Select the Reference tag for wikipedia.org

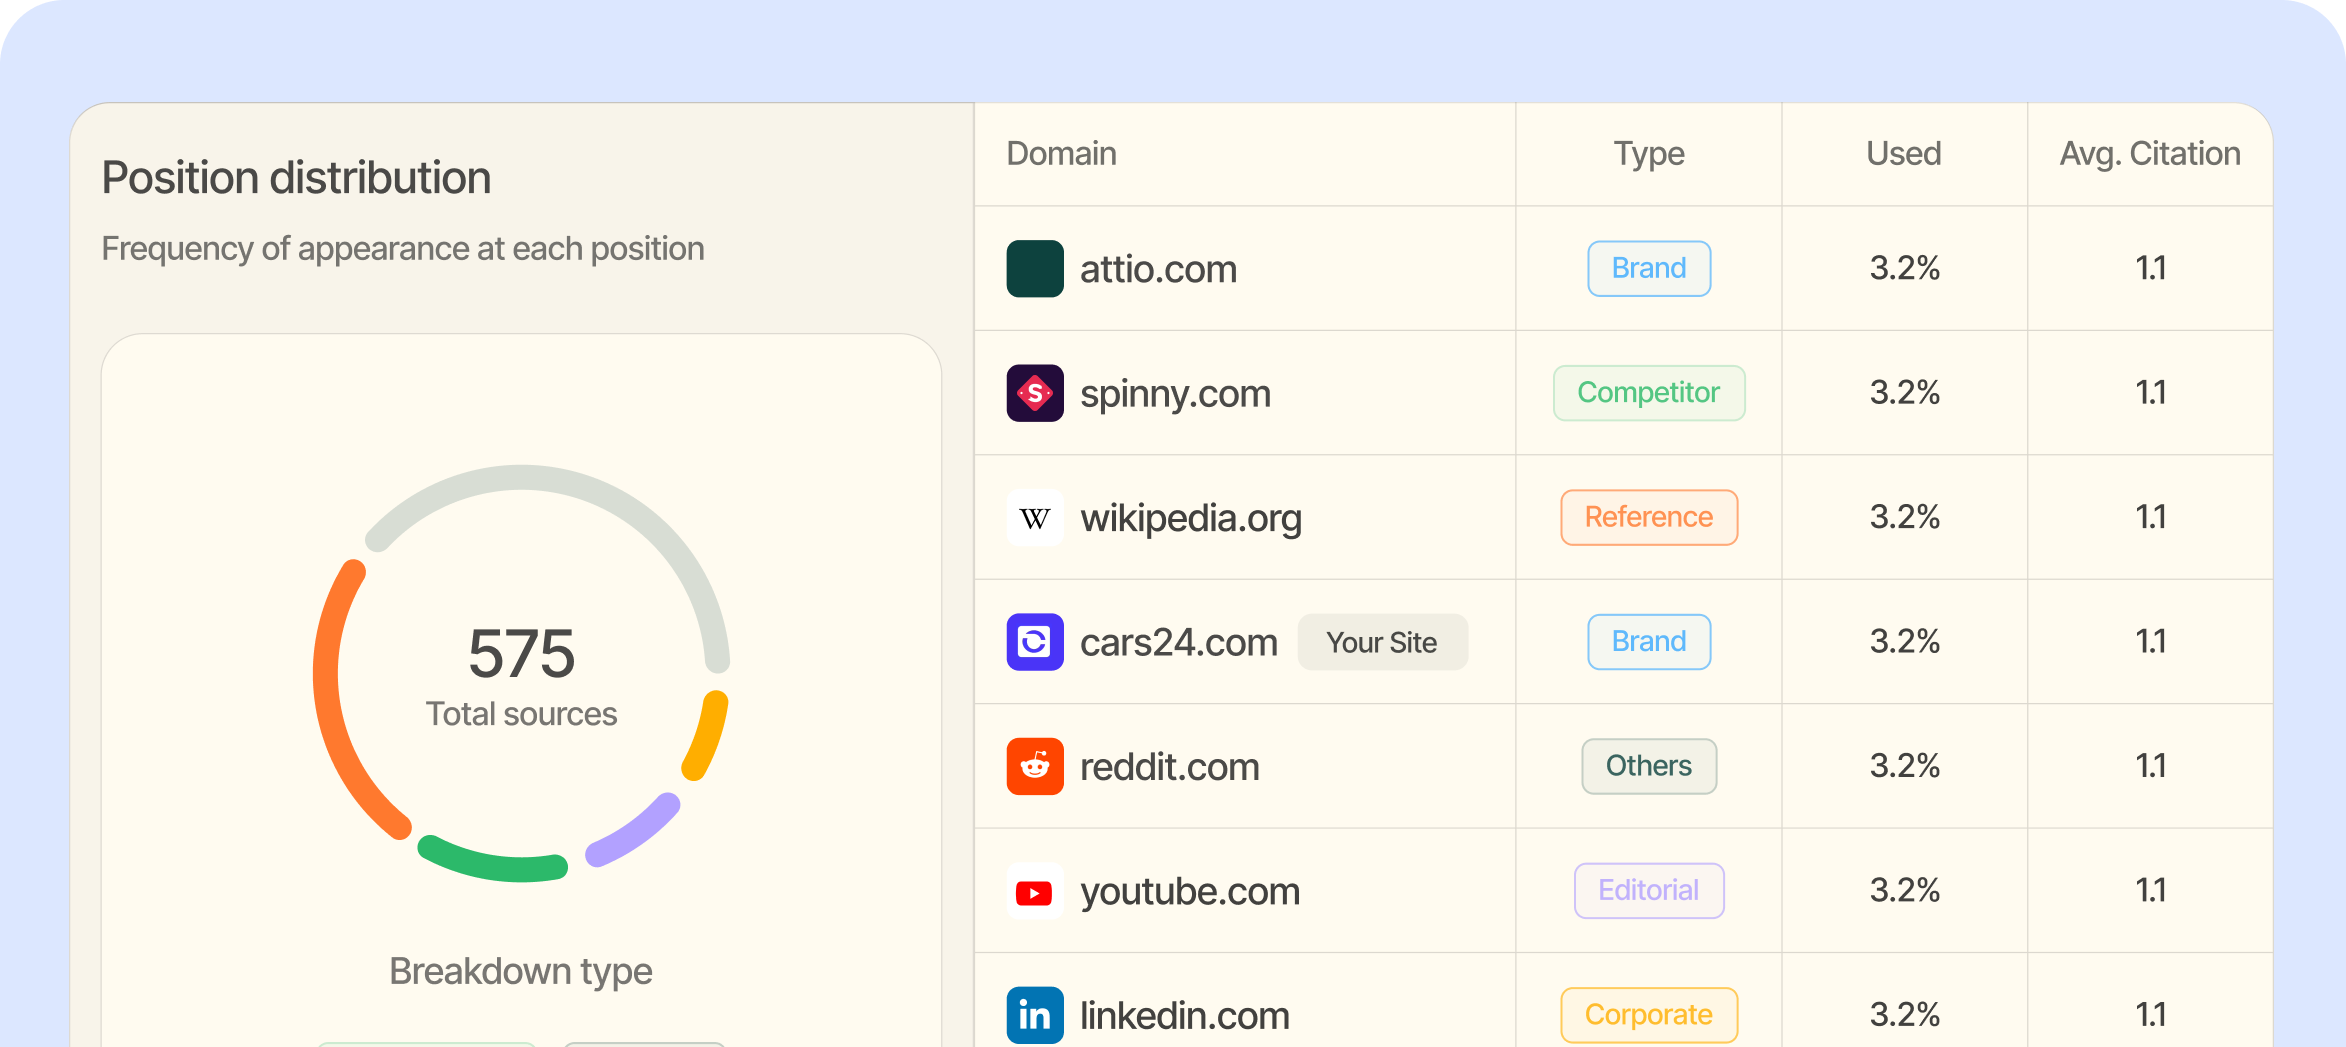click(1648, 518)
